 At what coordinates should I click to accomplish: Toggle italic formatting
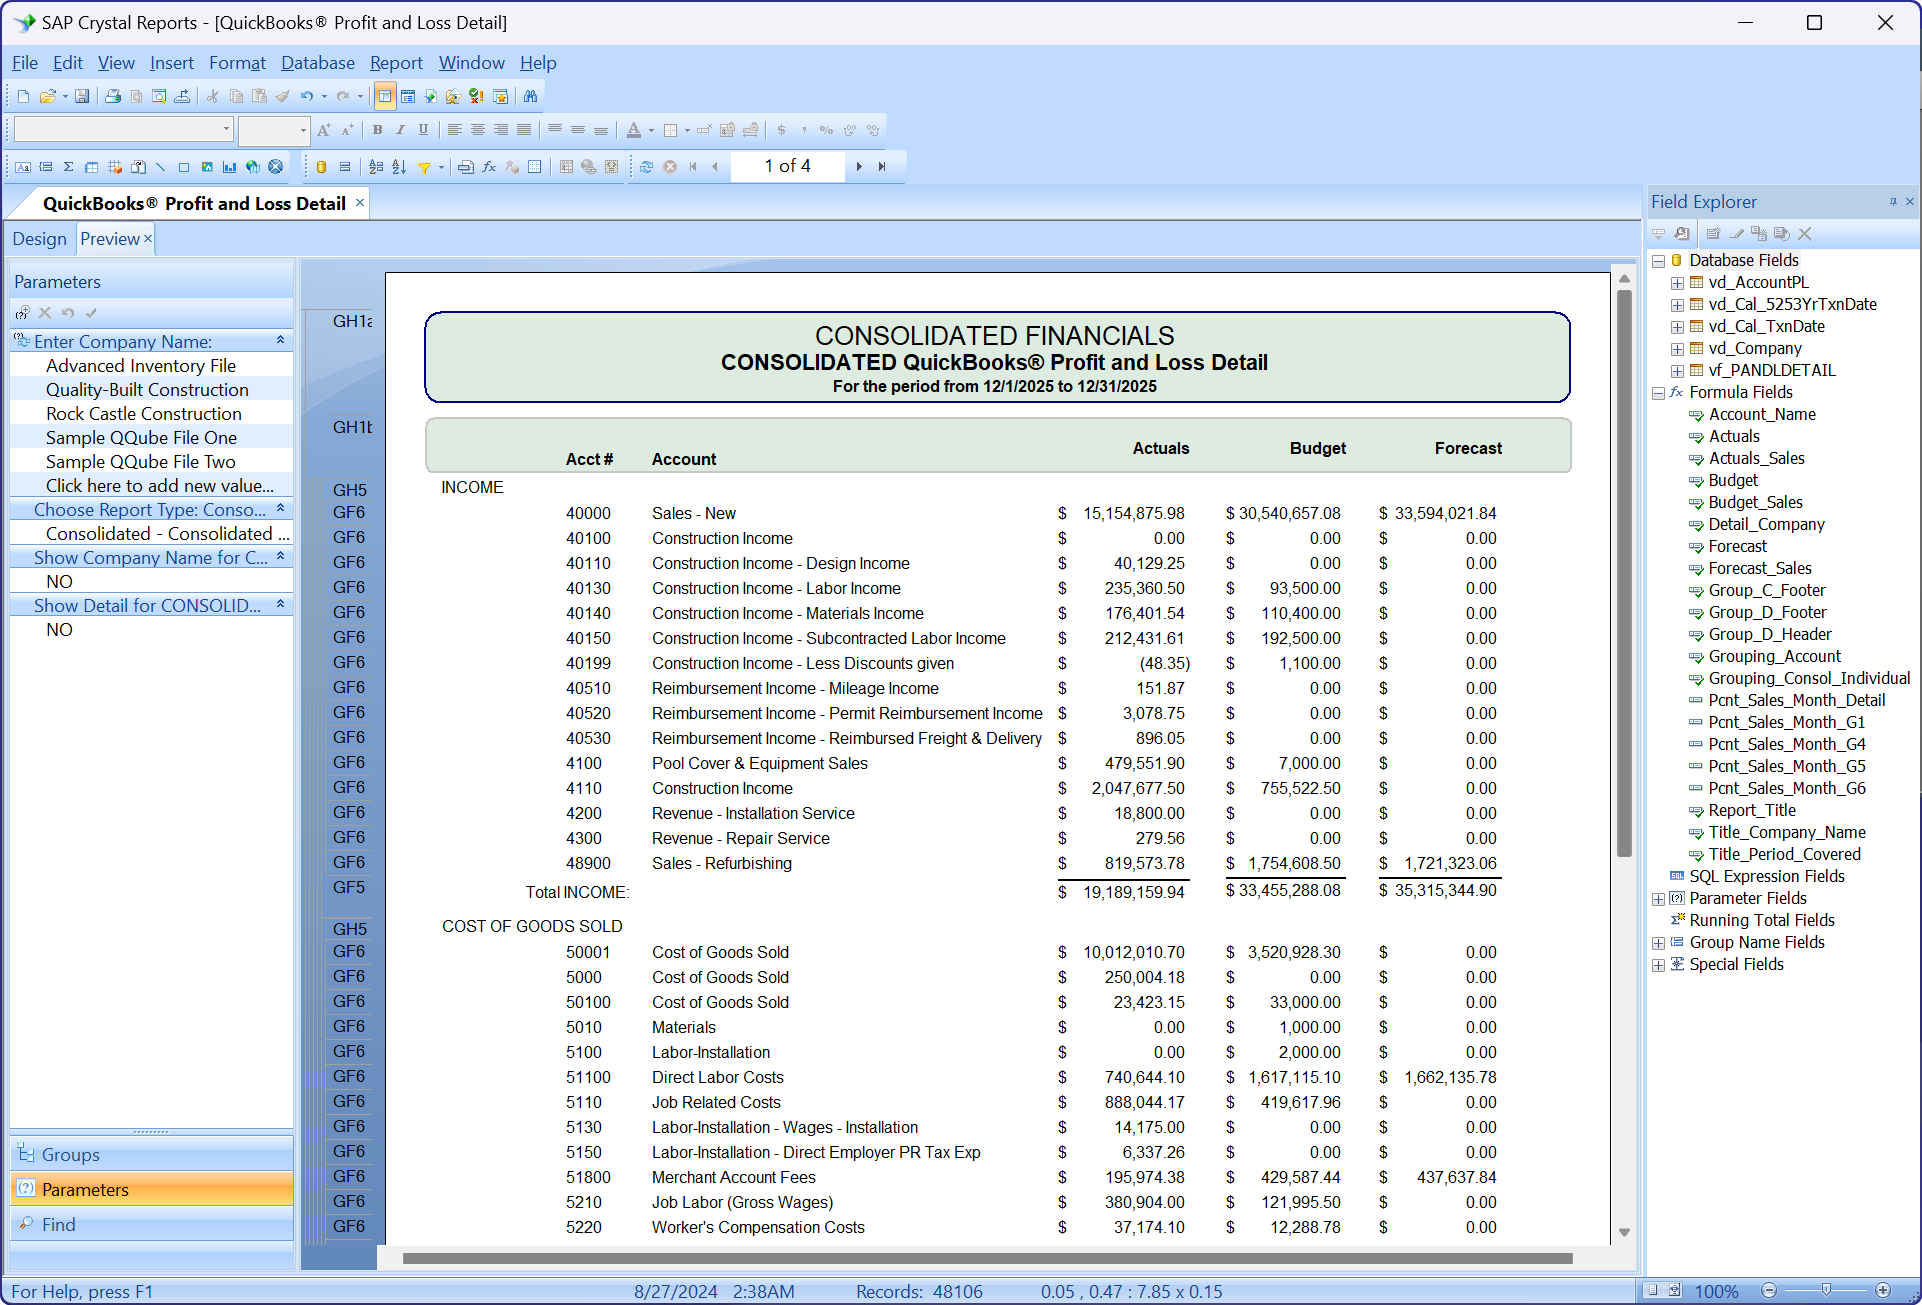pyautogui.click(x=400, y=130)
